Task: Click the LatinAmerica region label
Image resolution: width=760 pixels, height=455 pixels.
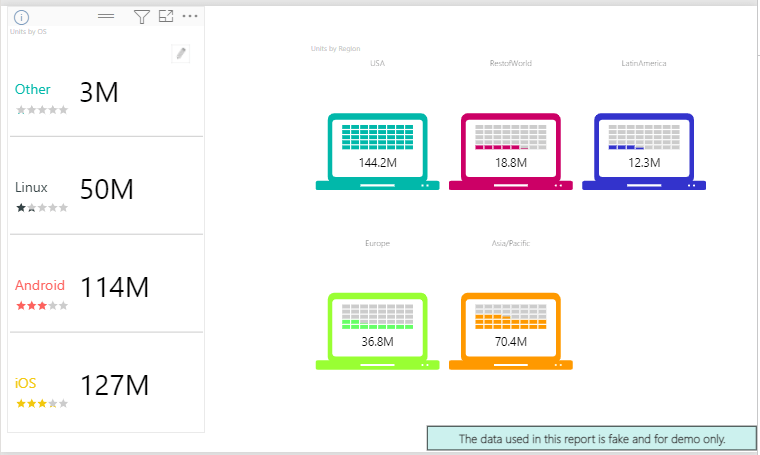Action: point(644,63)
